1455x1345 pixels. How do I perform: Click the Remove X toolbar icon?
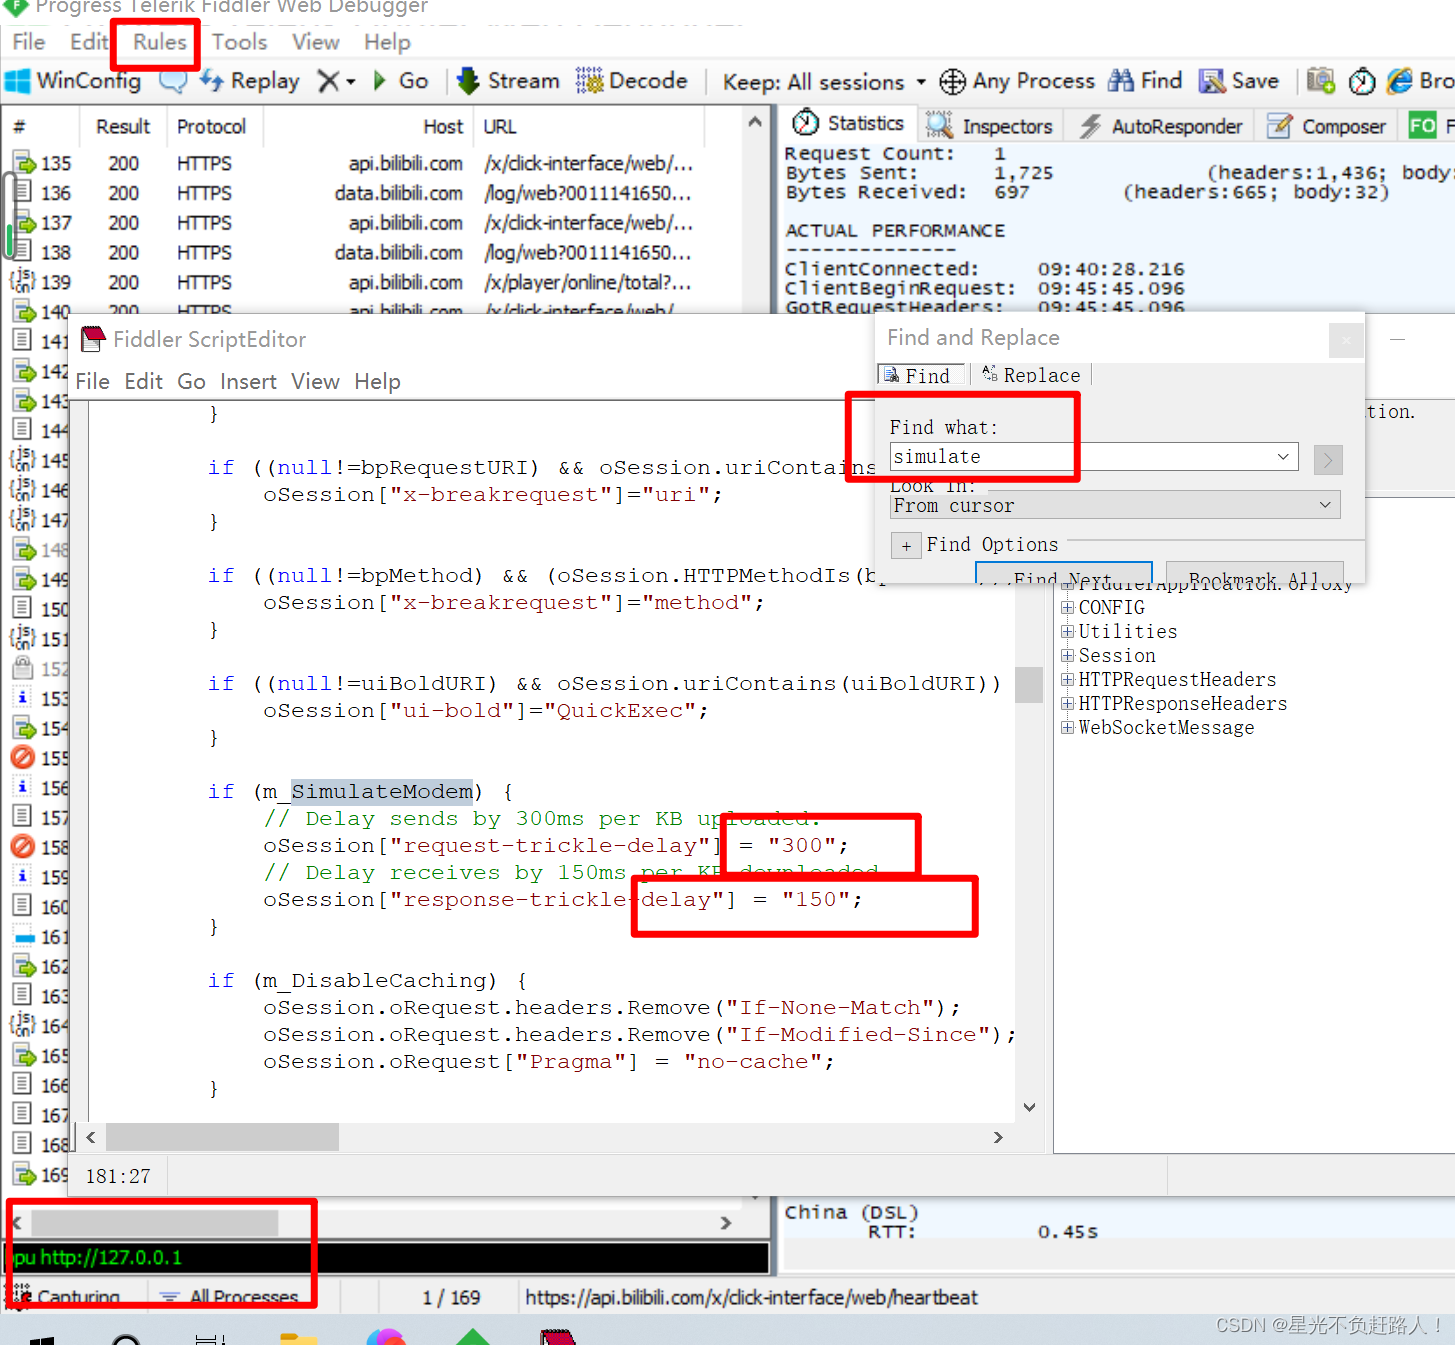pos(329,81)
